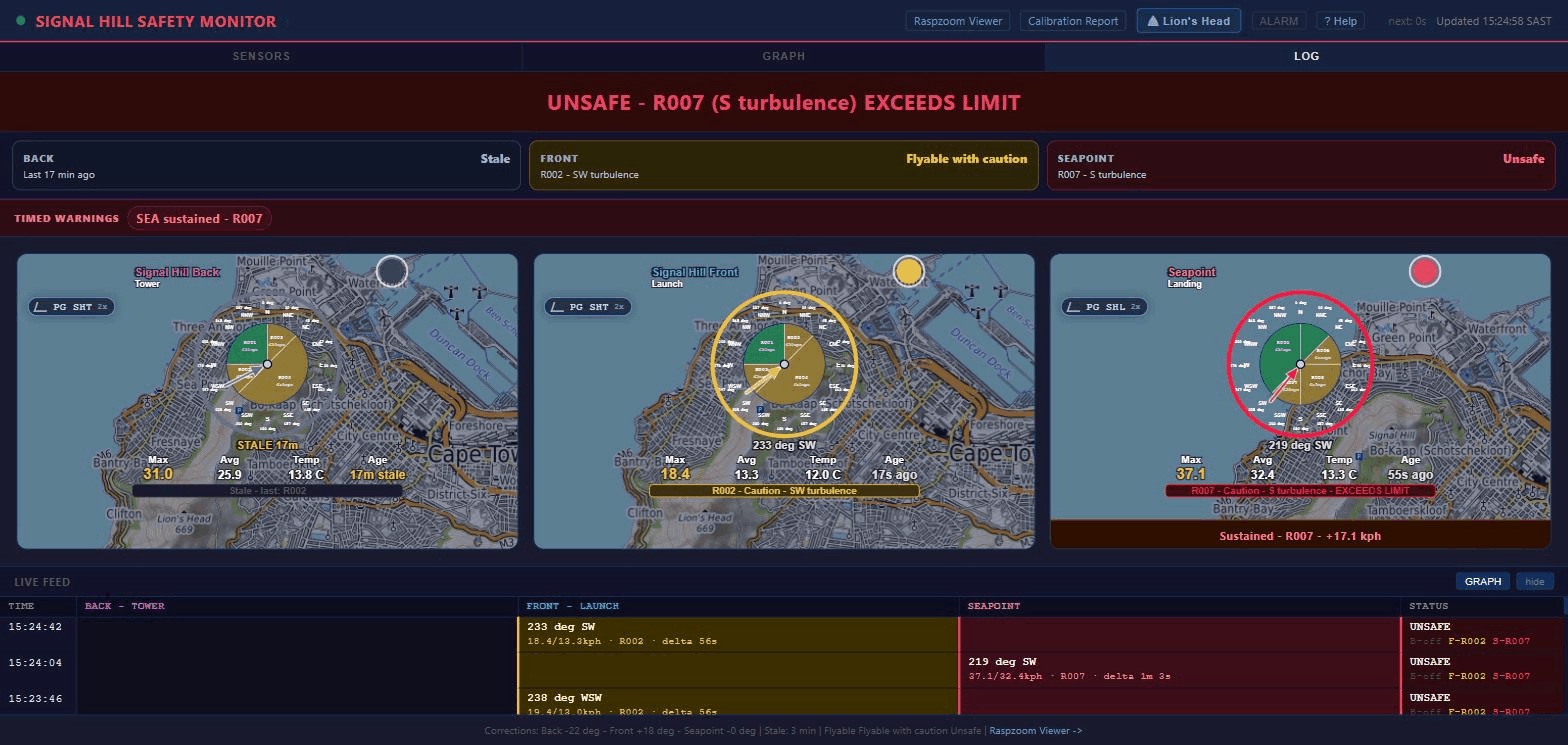
Task: Open the Help button
Action: coord(1340,21)
